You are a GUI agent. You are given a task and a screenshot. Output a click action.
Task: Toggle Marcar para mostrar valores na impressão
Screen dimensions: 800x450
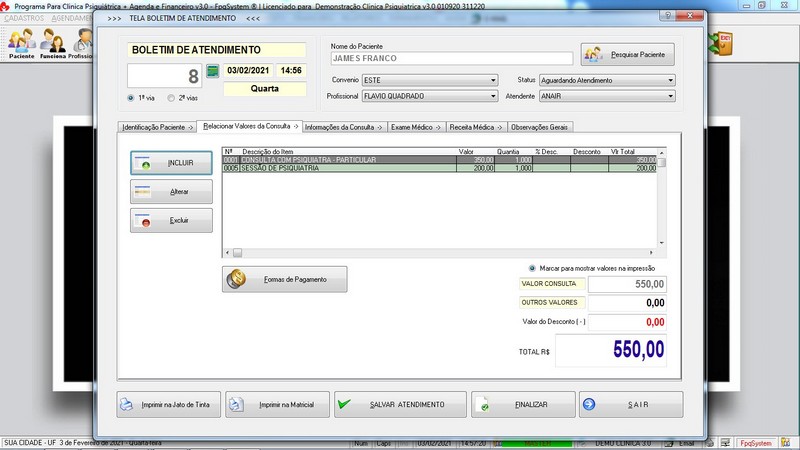pyautogui.click(x=532, y=268)
